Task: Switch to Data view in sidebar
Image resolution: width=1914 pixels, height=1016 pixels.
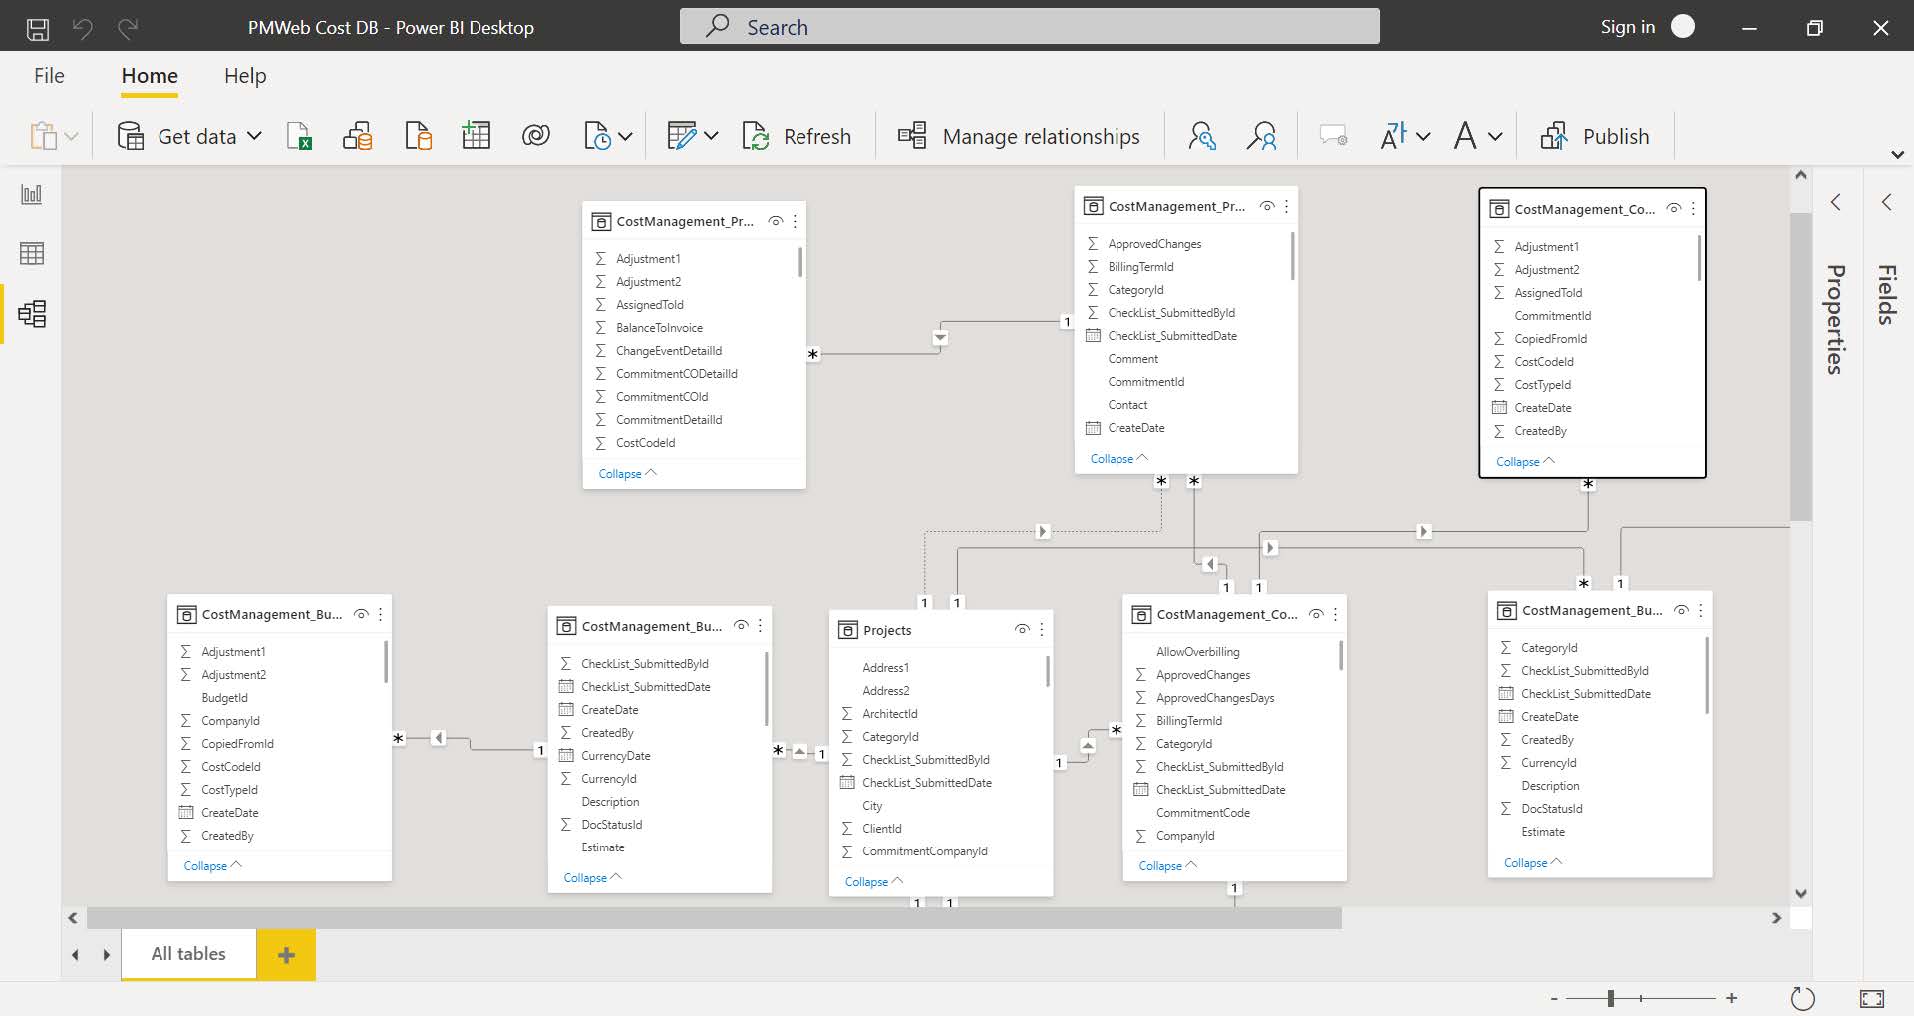Action: pyautogui.click(x=32, y=254)
